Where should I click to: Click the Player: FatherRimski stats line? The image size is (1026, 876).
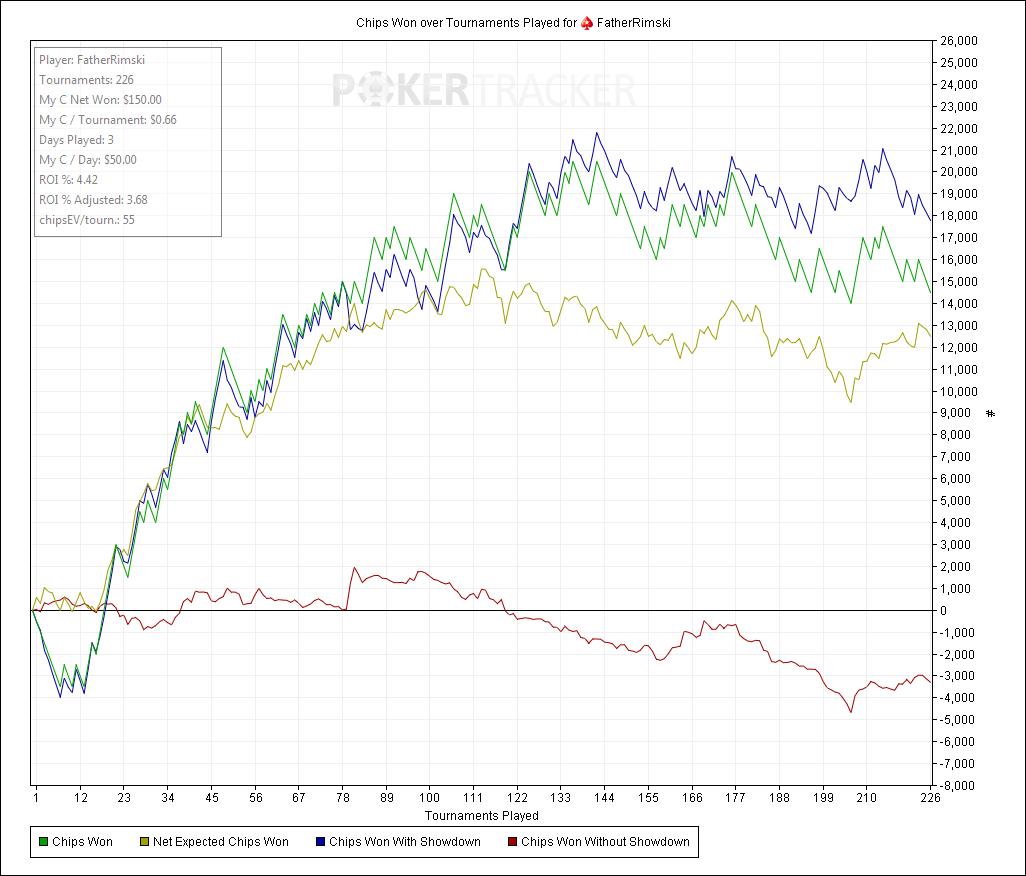[x=92, y=60]
